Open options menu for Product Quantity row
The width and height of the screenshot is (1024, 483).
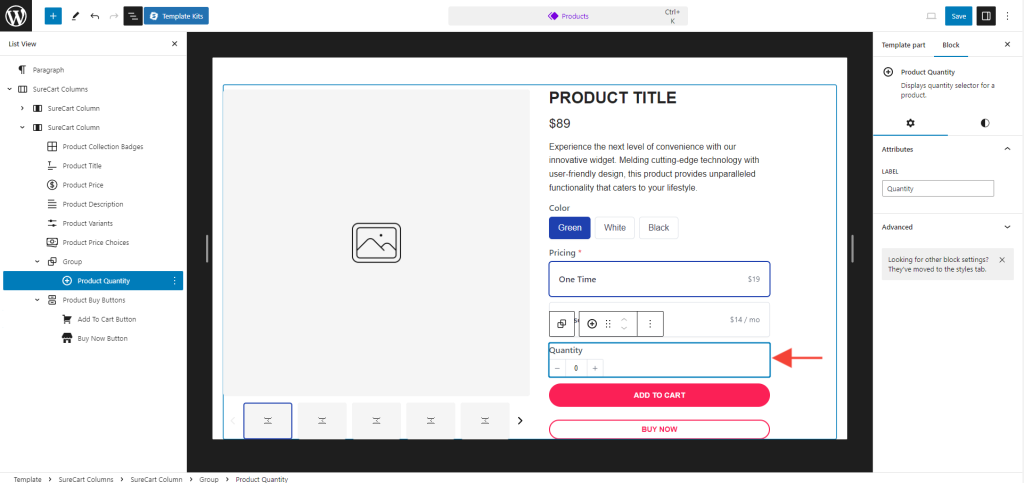(175, 281)
